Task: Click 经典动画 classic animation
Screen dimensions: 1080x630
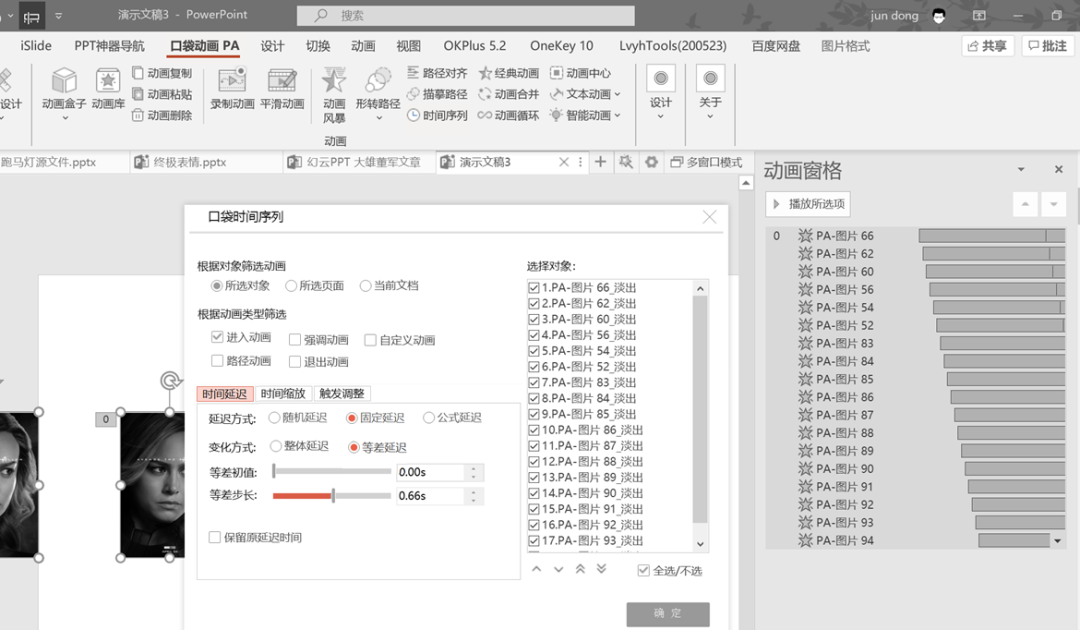Action: pos(509,73)
